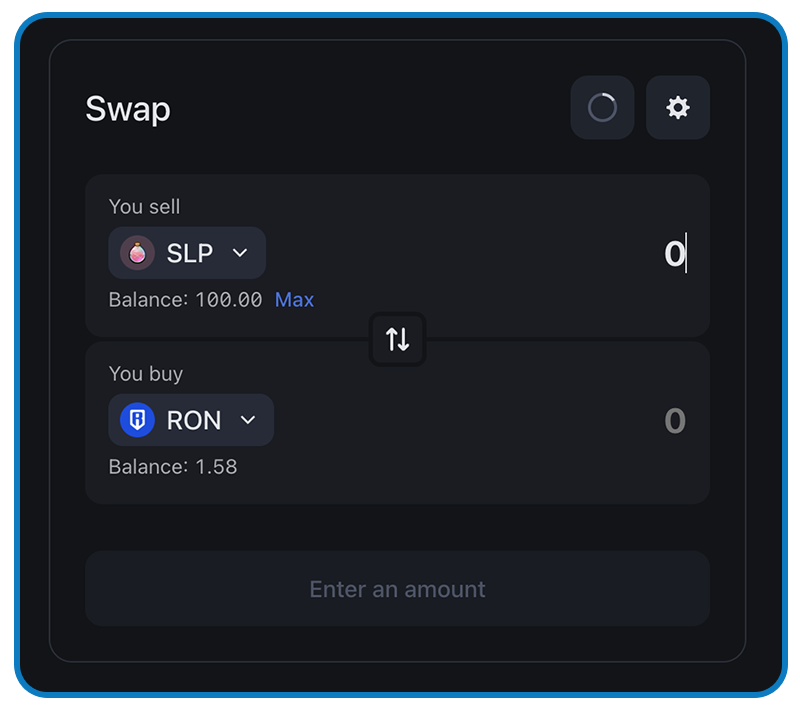The width and height of the screenshot is (800, 709).
Task: Expand the SLP token chevron
Action: [240, 253]
